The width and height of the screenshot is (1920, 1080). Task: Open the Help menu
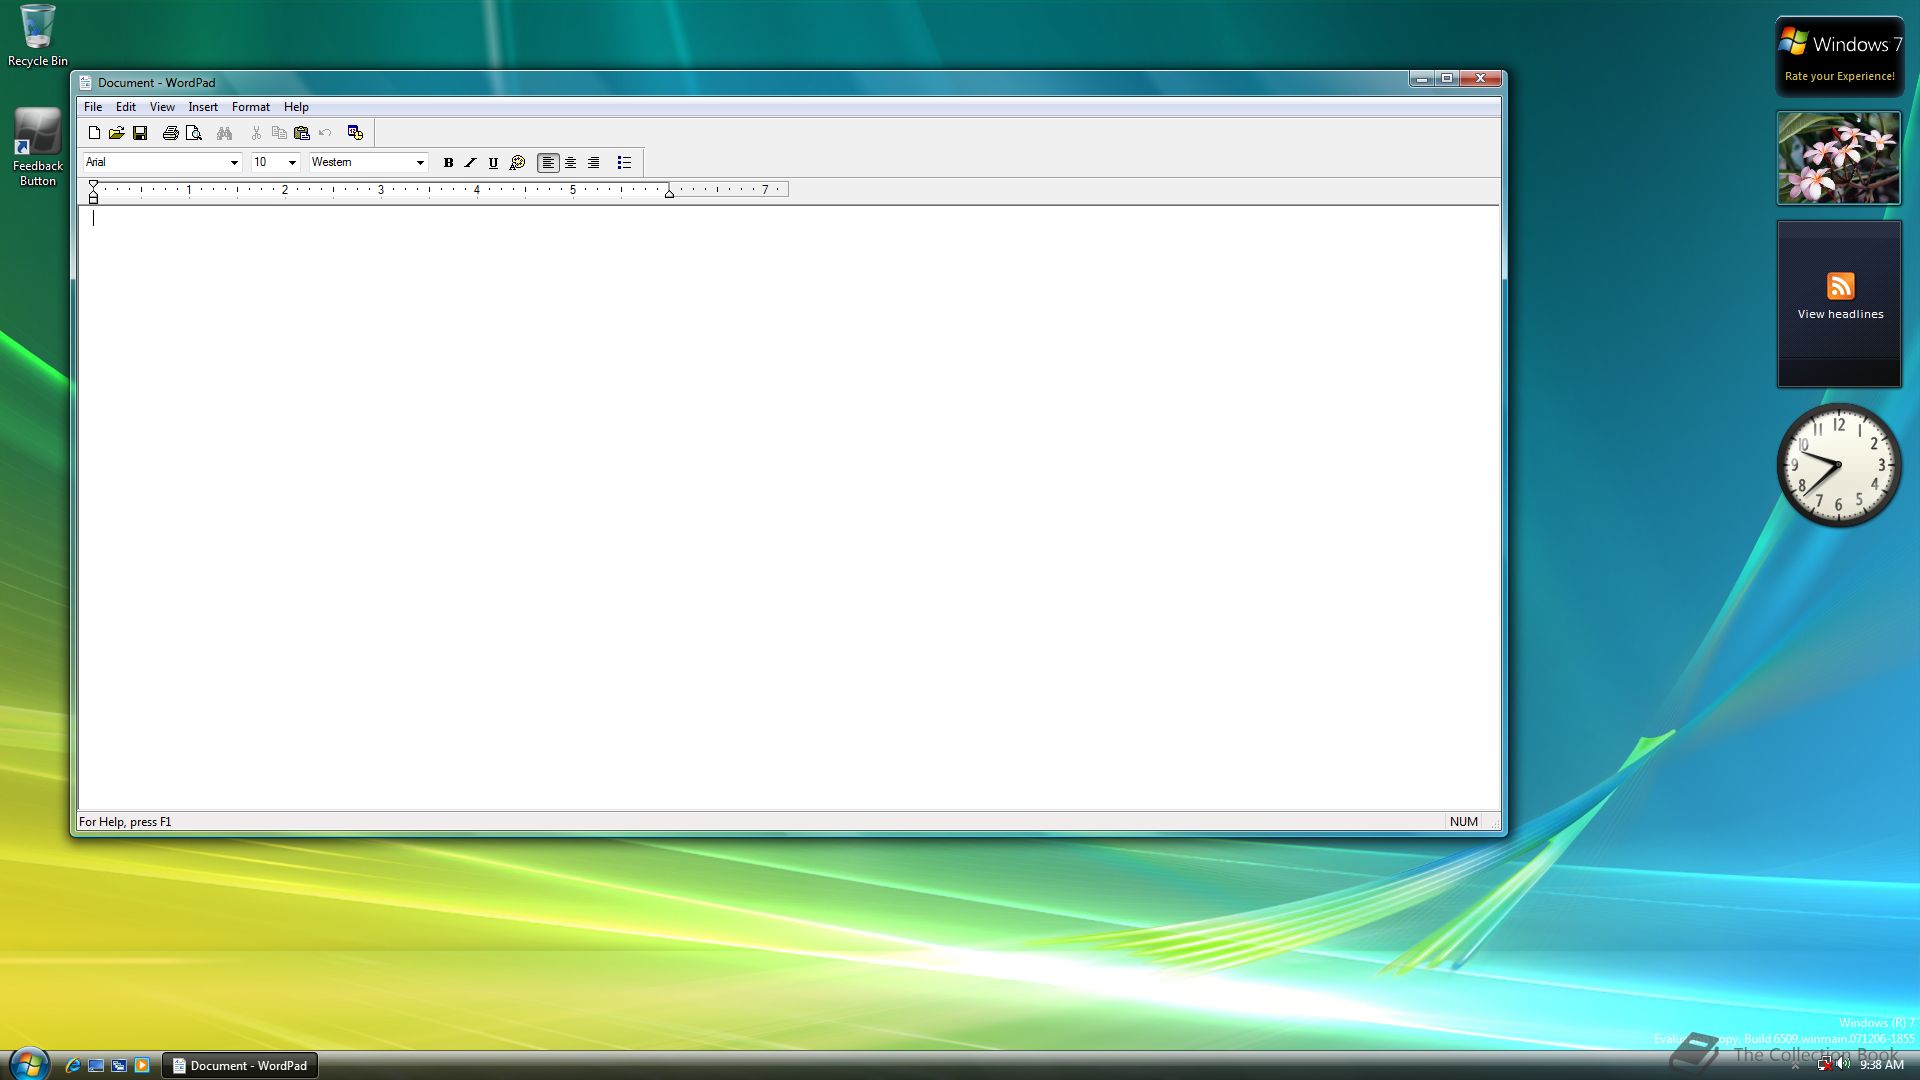(296, 107)
